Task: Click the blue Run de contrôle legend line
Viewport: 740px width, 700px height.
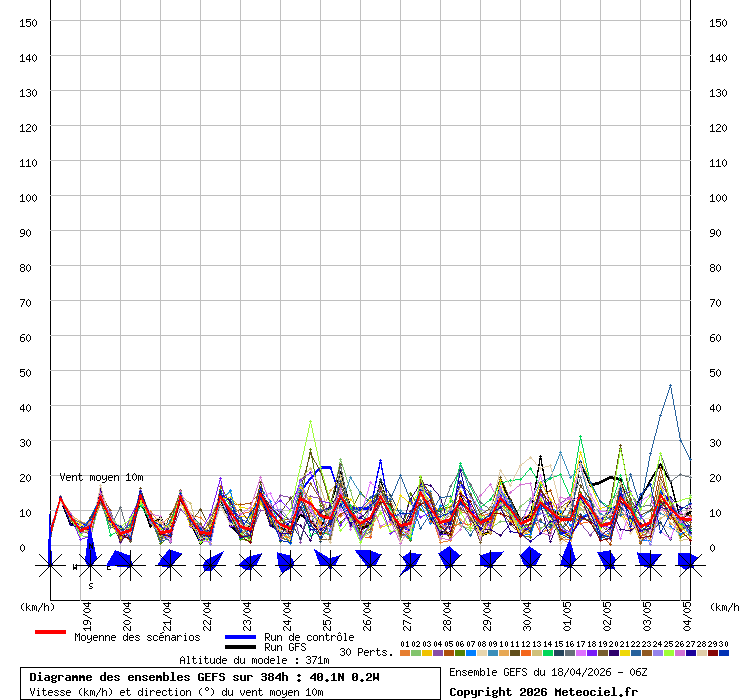Action: pos(240,637)
